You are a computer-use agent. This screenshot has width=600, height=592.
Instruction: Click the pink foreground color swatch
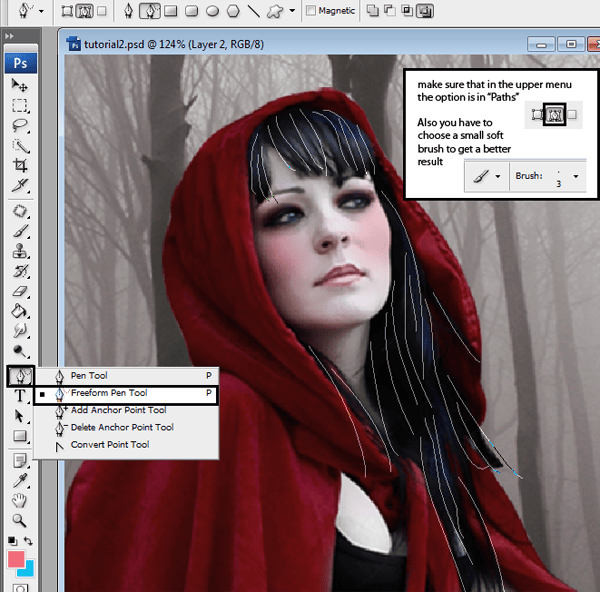(x=14, y=559)
